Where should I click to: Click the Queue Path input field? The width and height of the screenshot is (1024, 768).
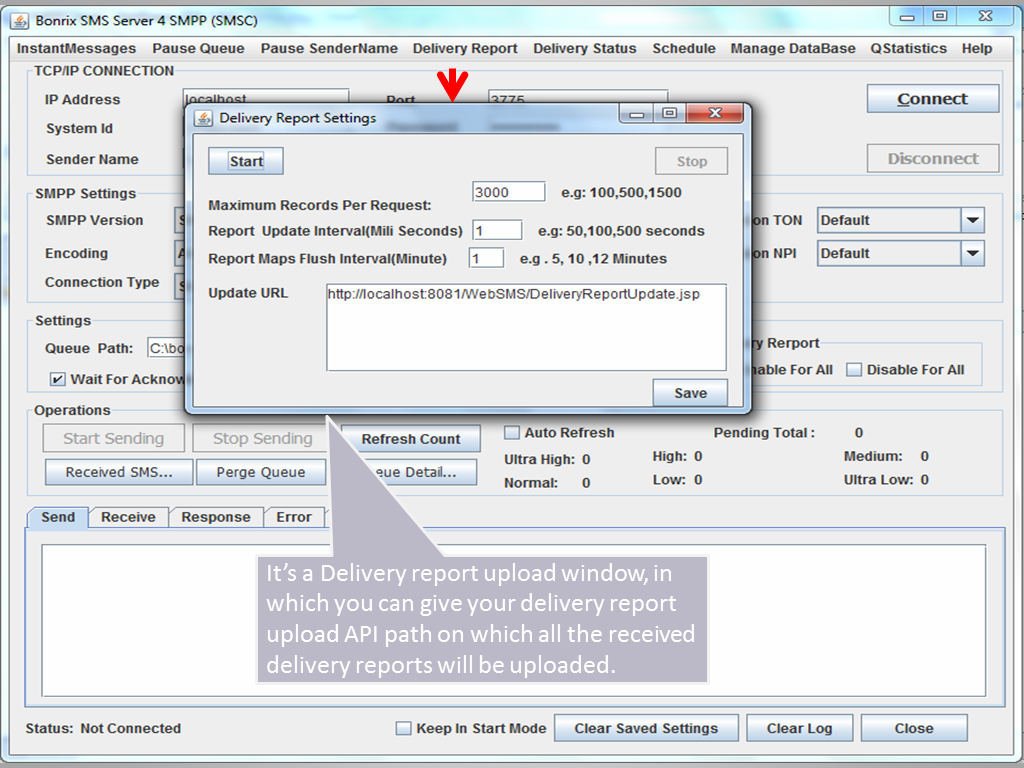click(167, 348)
